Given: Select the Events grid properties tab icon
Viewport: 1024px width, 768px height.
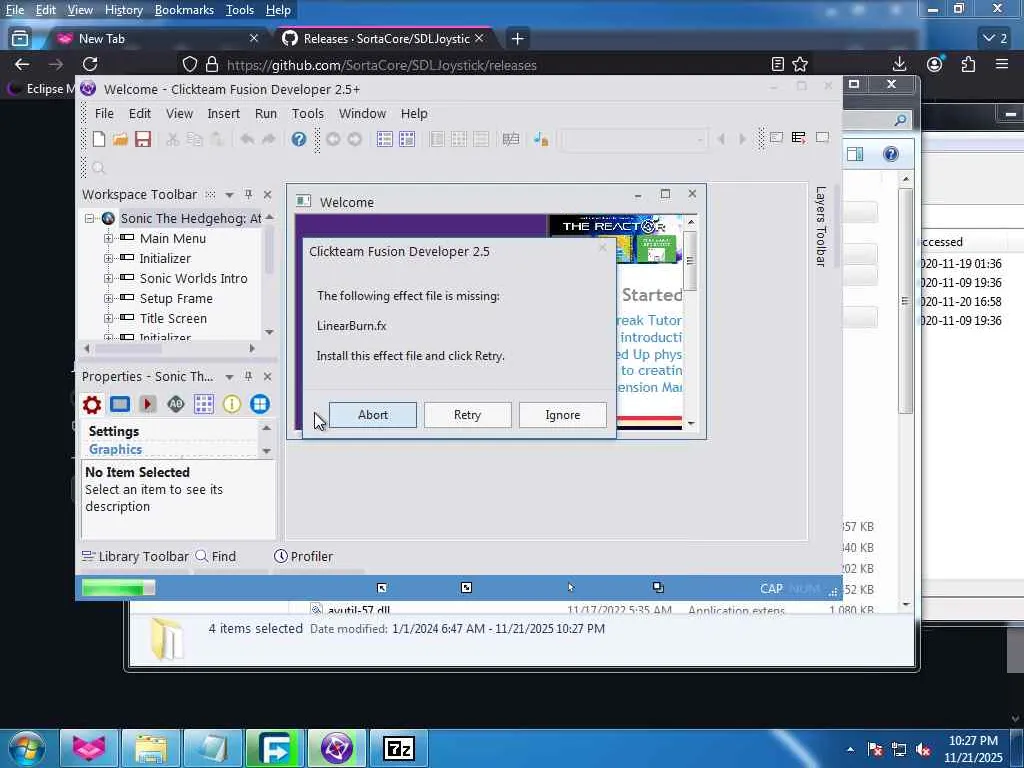Looking at the screenshot, I should point(204,404).
